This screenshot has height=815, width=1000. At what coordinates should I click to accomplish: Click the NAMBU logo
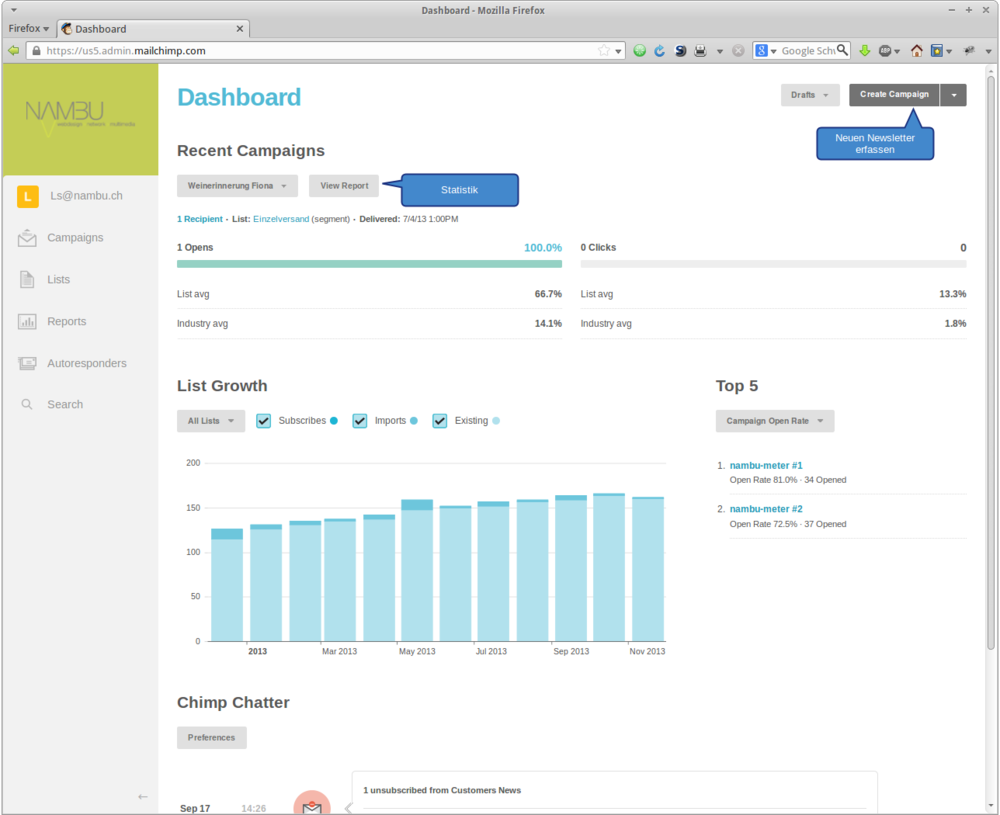pos(79,117)
